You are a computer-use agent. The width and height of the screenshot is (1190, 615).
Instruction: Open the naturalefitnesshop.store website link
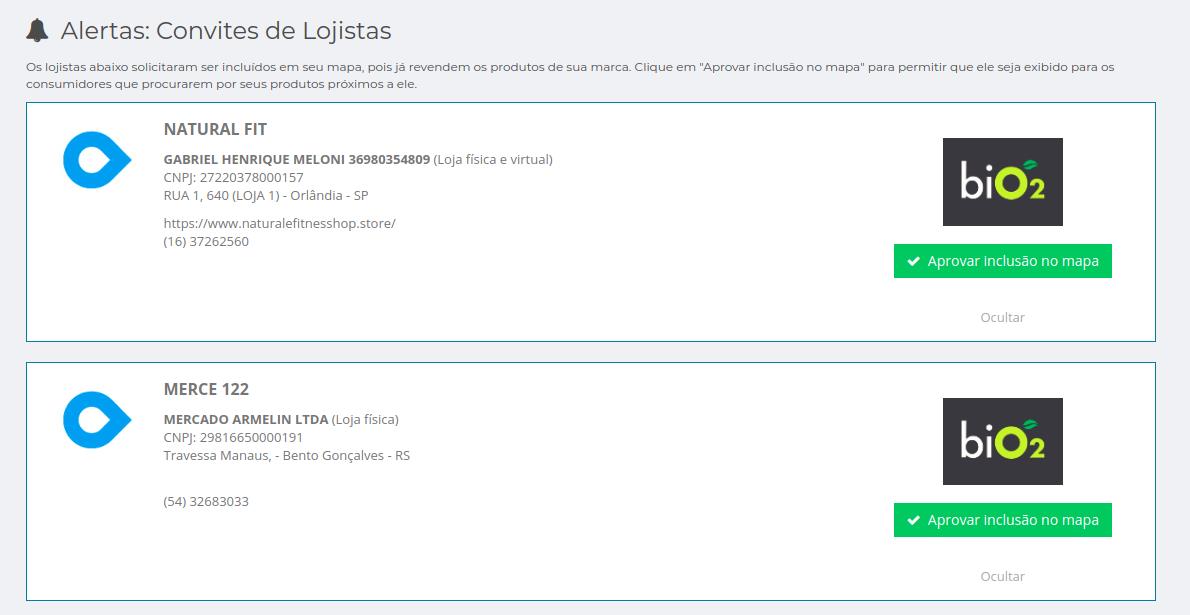tap(279, 223)
